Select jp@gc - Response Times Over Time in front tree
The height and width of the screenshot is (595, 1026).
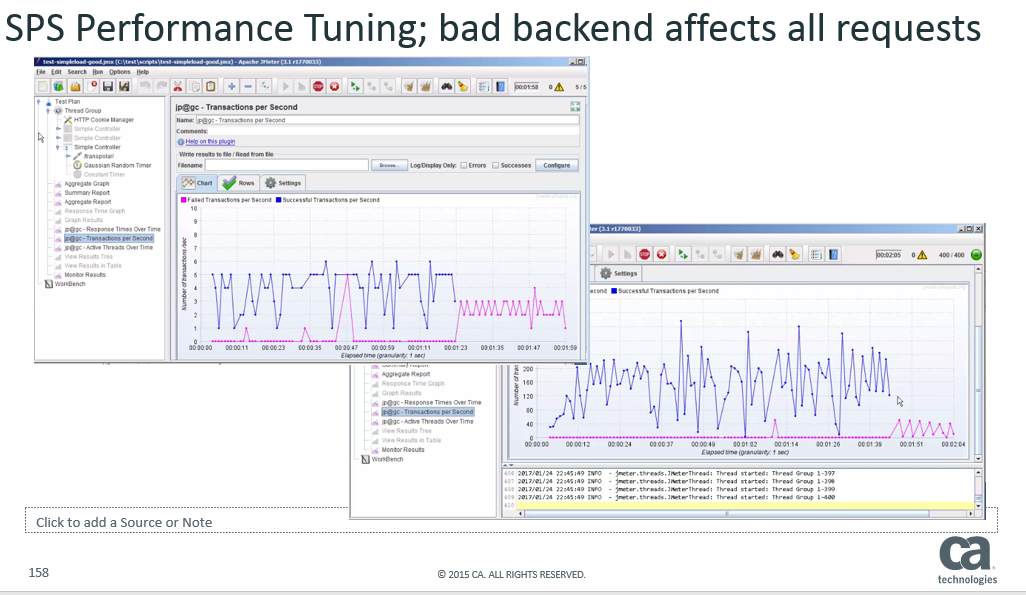tap(112, 229)
